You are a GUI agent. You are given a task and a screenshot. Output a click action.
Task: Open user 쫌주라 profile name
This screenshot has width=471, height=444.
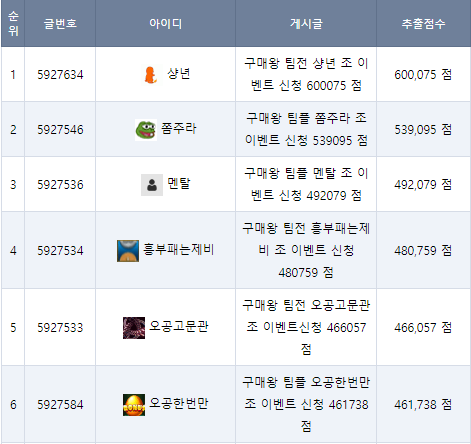179,129
